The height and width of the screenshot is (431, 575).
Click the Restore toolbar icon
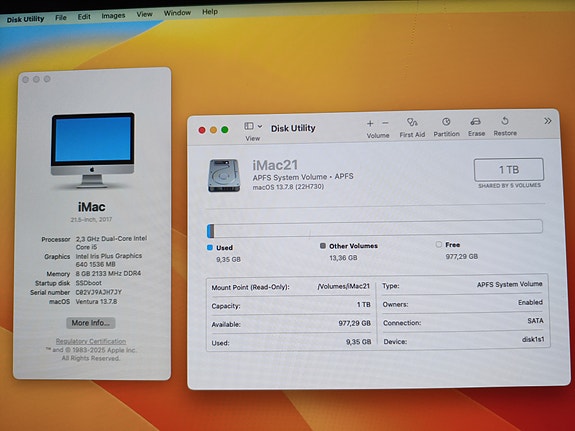pyautogui.click(x=505, y=121)
